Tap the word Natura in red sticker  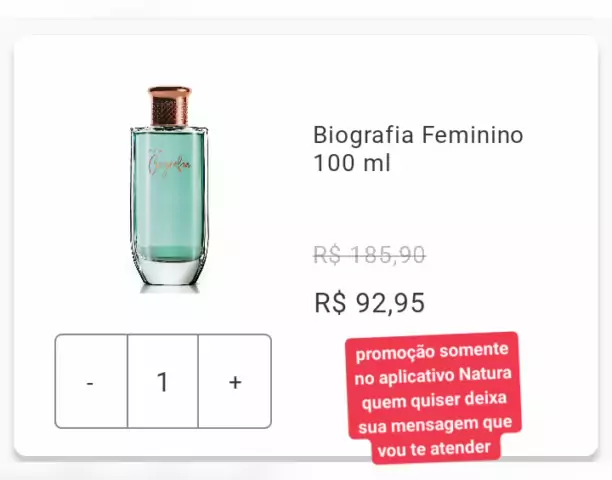pos(485,374)
